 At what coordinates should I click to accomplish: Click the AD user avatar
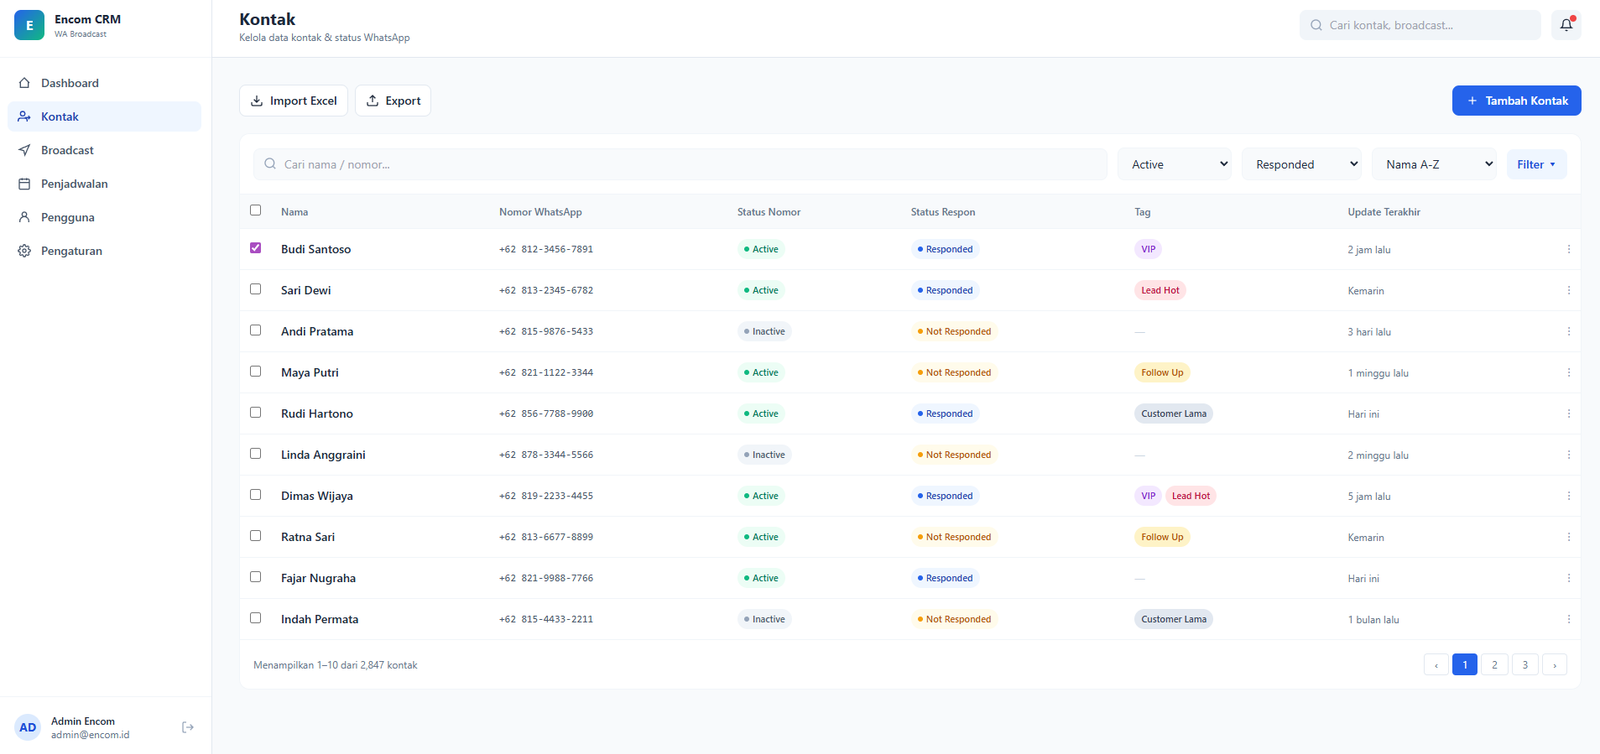click(28, 727)
